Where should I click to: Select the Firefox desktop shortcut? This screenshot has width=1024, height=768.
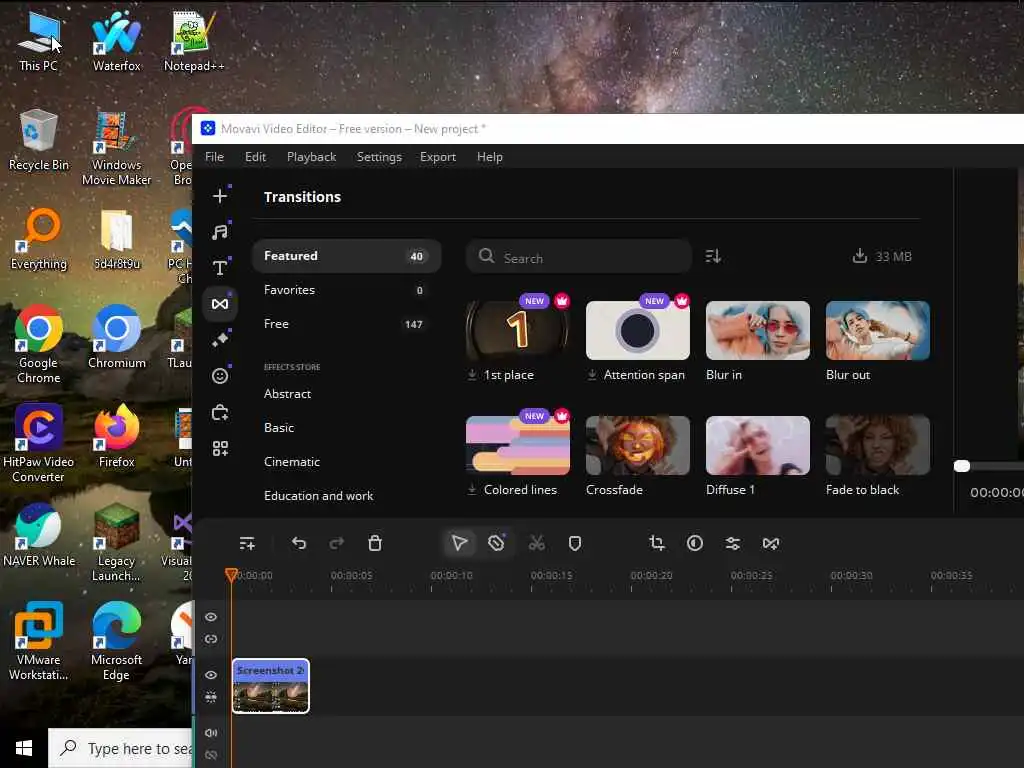pos(116,436)
